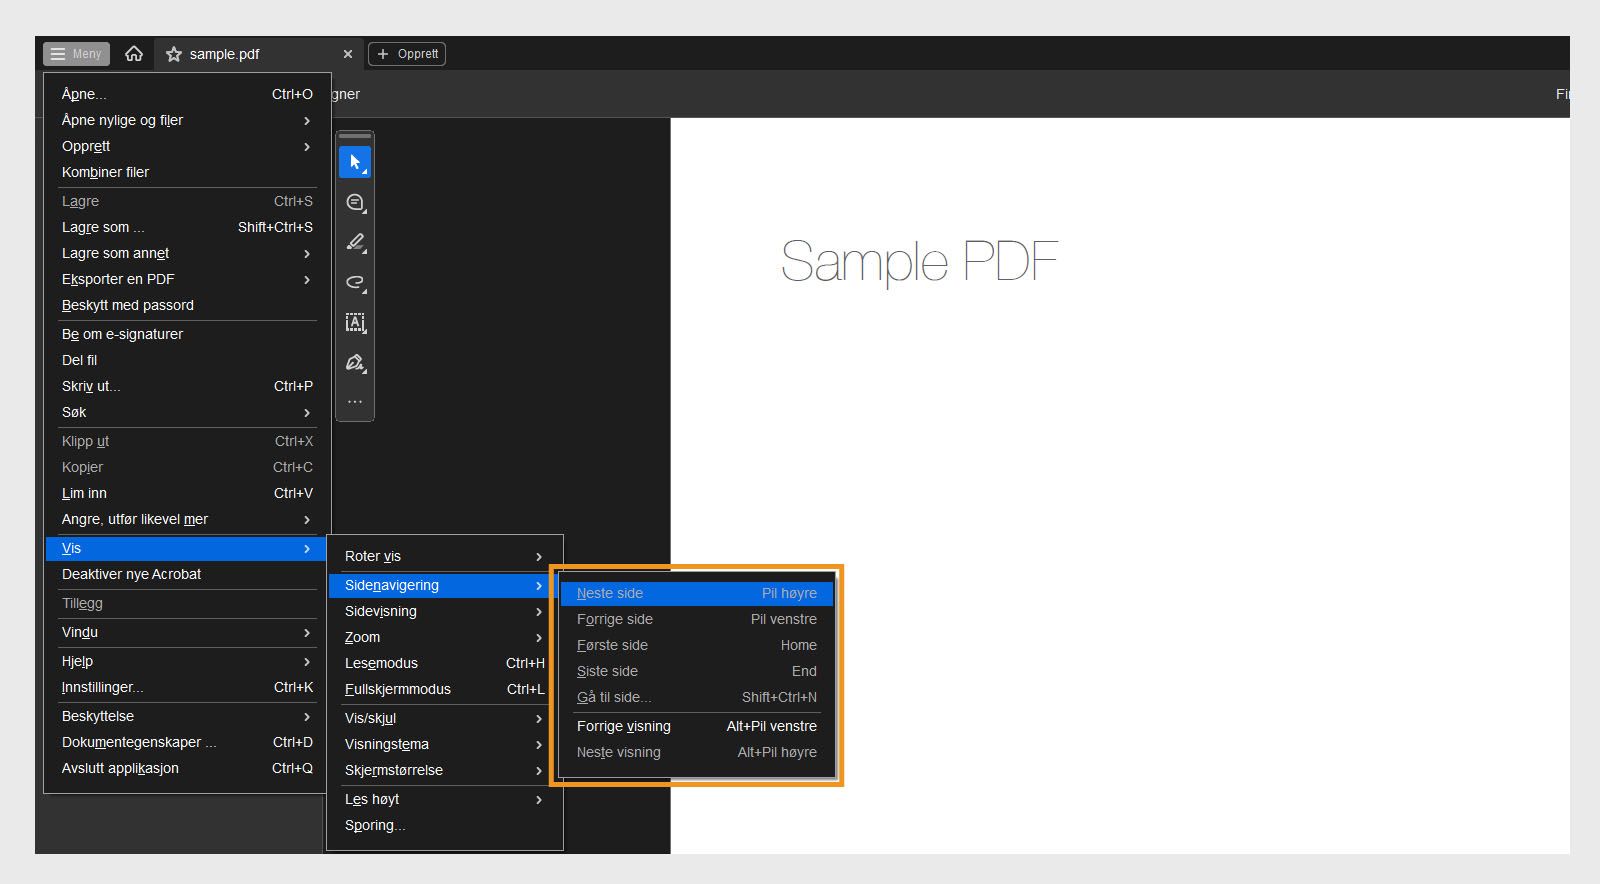1600x884 pixels.
Task: Open Dokumentegenskaper ...
Action: point(187,742)
